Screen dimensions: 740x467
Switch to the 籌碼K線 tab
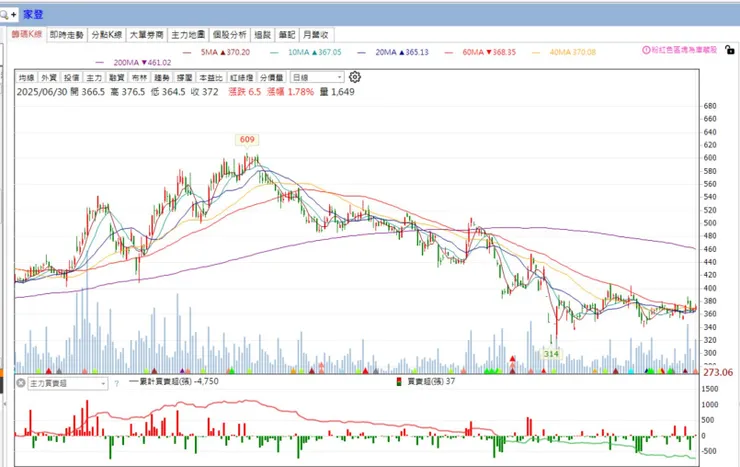point(27,34)
